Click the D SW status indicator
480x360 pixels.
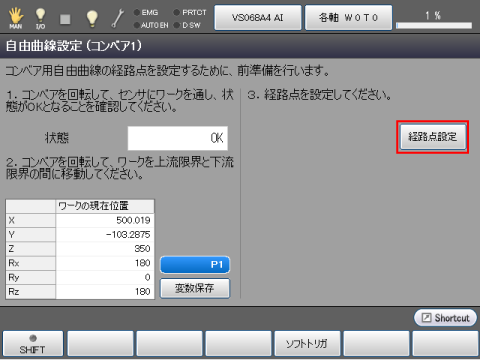tap(187, 25)
